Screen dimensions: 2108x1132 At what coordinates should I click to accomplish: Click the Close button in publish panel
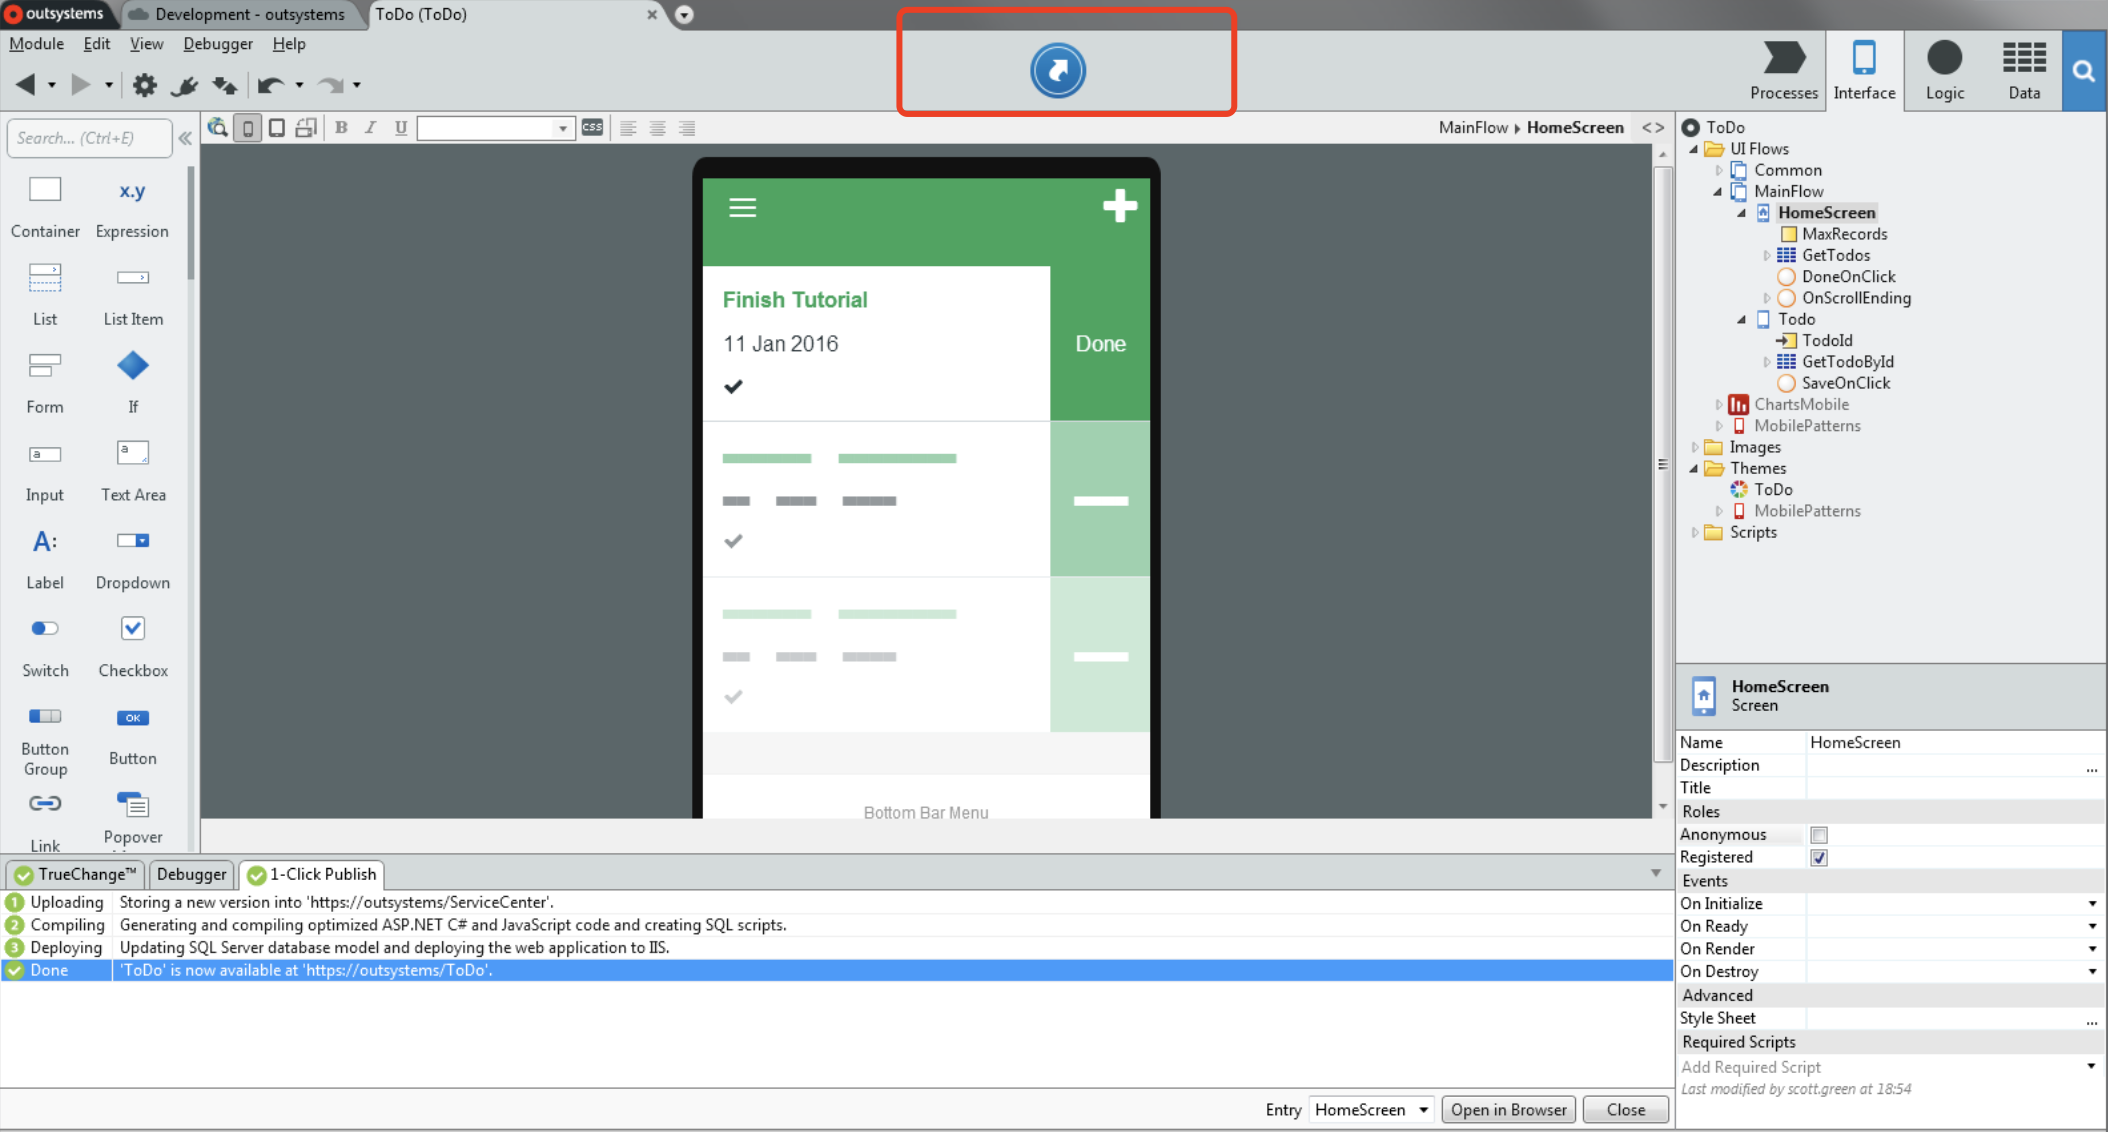[x=1625, y=1110]
